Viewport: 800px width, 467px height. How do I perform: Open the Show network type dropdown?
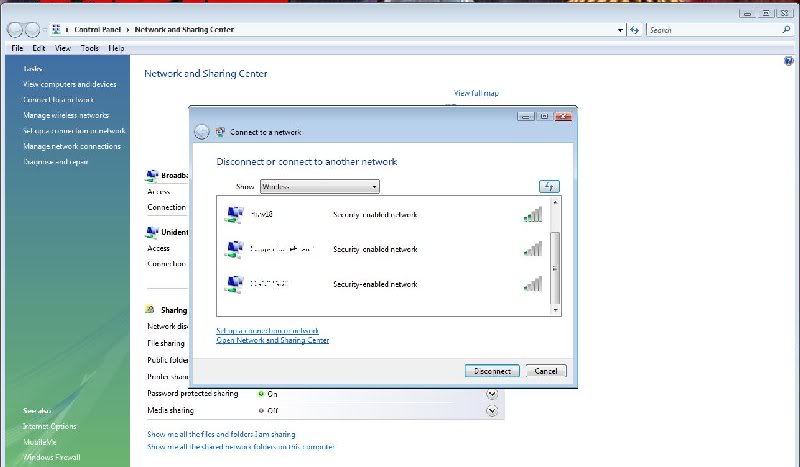point(319,186)
